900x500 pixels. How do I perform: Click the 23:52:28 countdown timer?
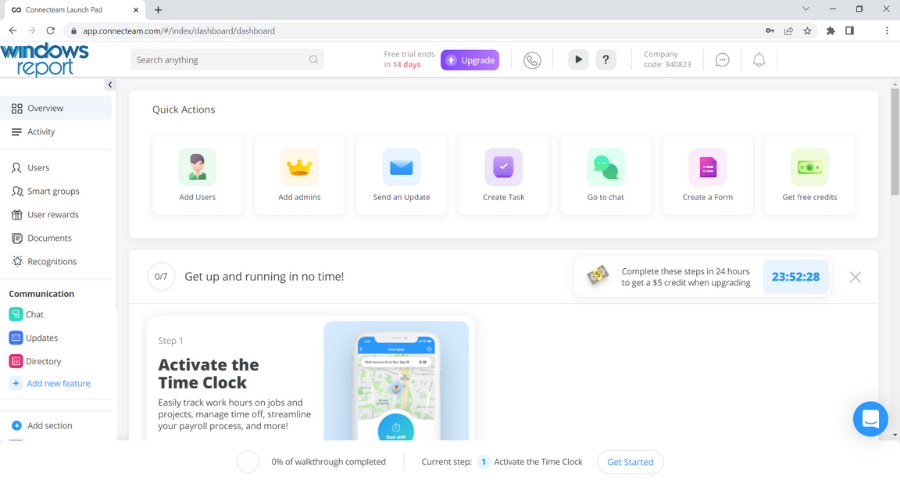tap(796, 277)
